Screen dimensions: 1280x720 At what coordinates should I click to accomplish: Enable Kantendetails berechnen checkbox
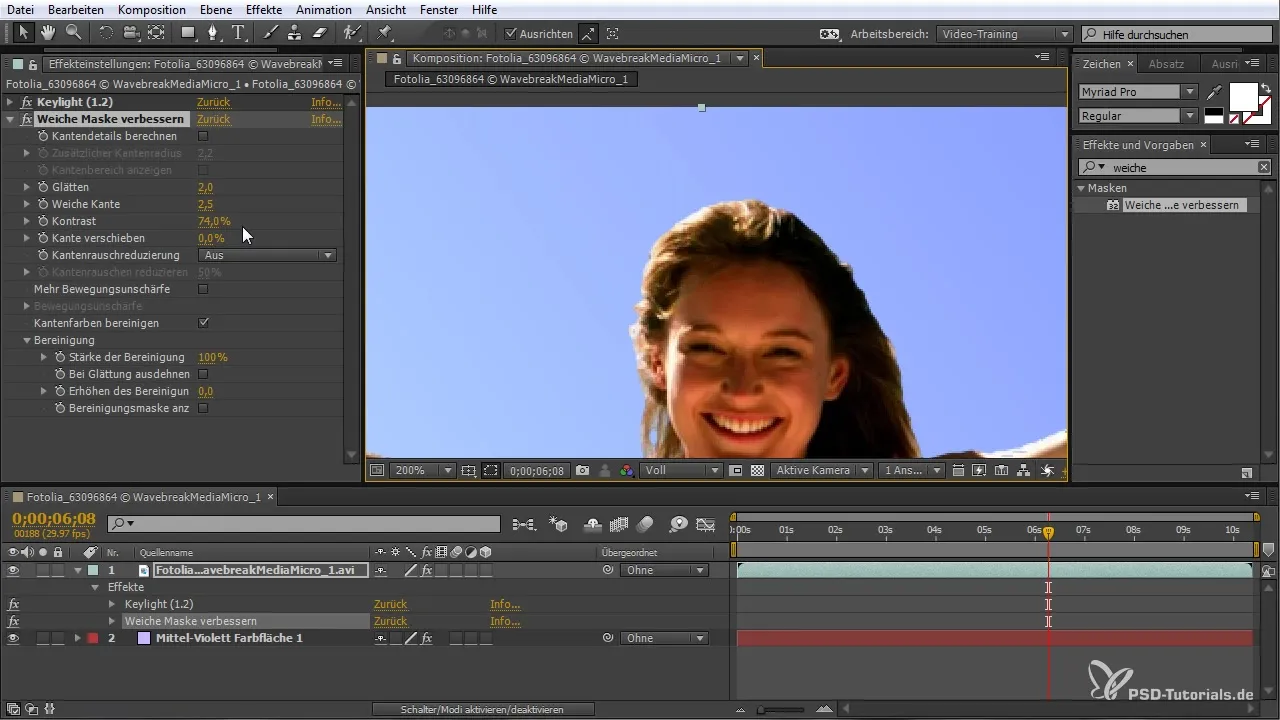tap(203, 136)
